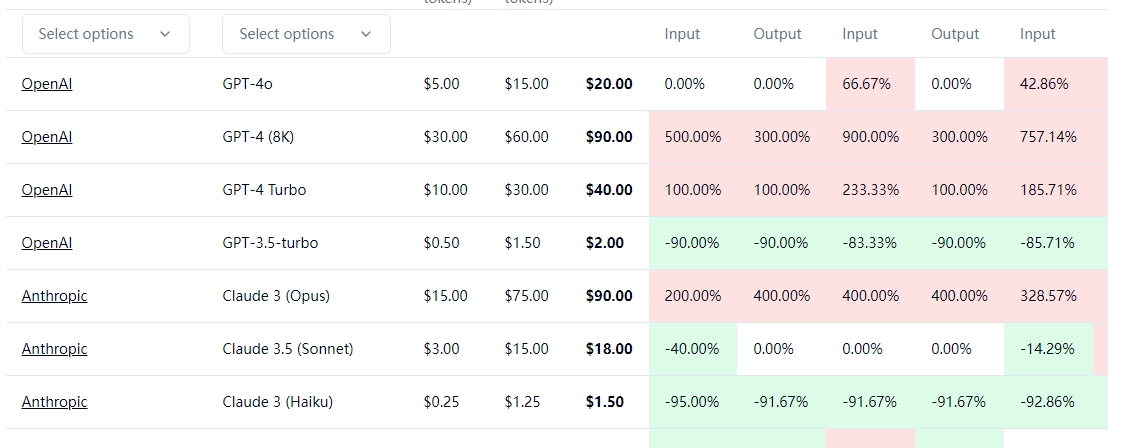The height and width of the screenshot is (448, 1128).
Task: Follow the Anthropic link in Claude 3 (Haiku) row
Action: [54, 402]
